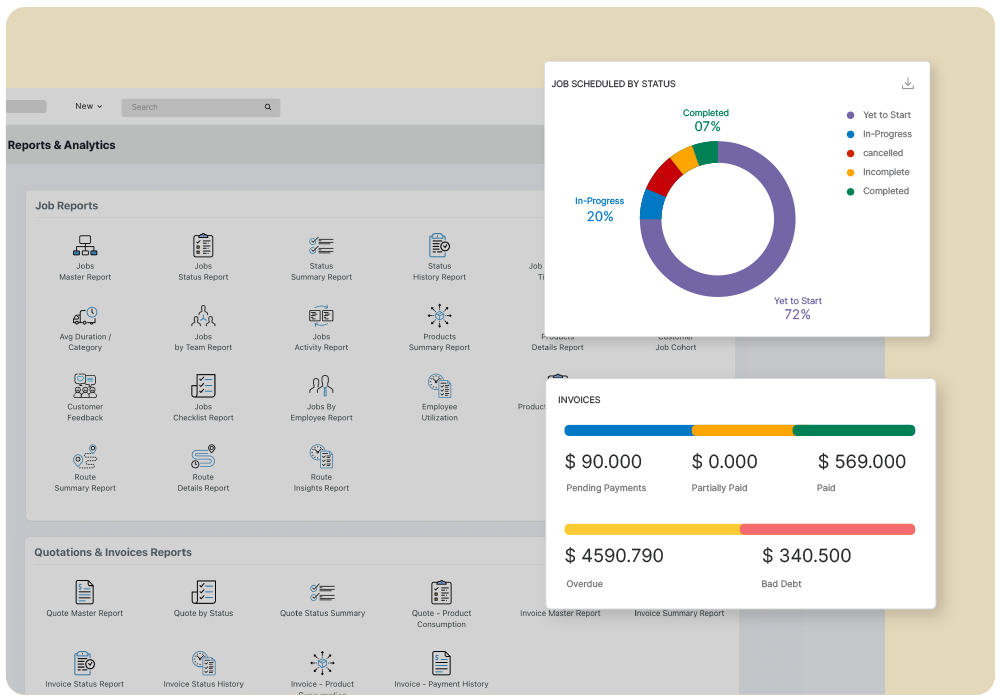Open the Jobs Status Report icon
Viewport: 1000px width, 700px height.
pos(203,246)
